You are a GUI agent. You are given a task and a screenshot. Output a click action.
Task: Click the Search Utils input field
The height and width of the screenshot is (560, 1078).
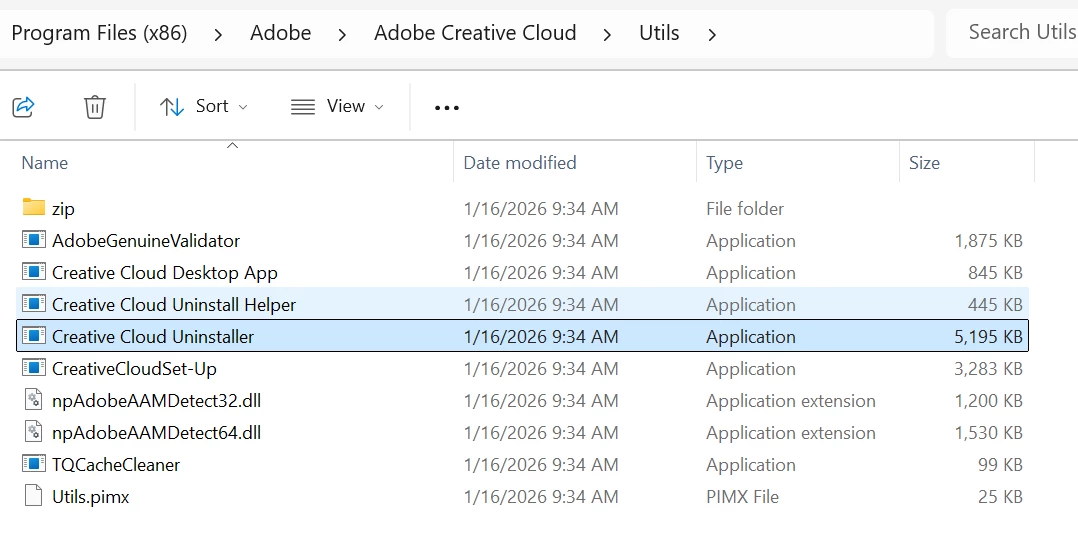pos(1015,32)
